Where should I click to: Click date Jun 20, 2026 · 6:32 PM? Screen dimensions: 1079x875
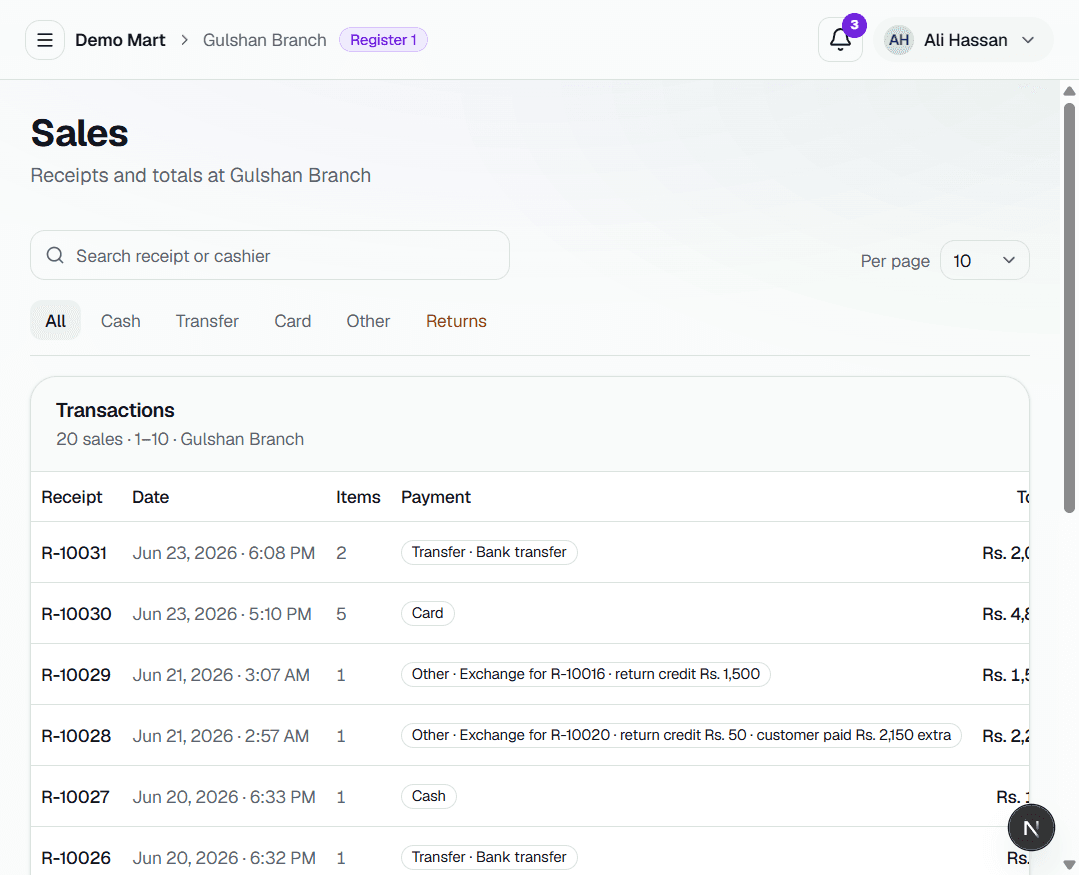pyautogui.click(x=224, y=858)
